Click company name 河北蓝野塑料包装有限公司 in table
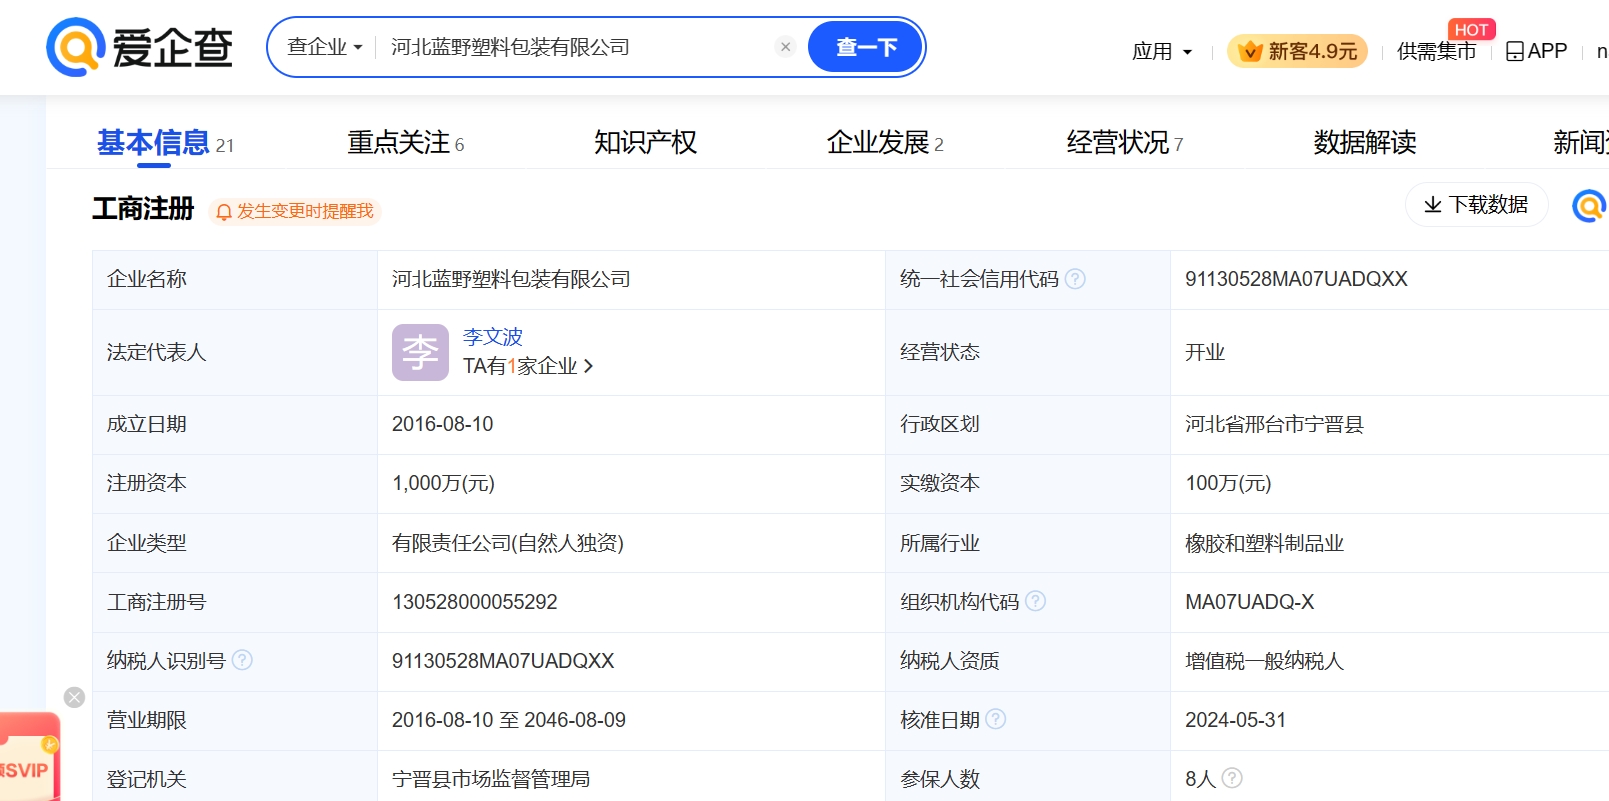Screen dimensions: 1609x801 [511, 279]
